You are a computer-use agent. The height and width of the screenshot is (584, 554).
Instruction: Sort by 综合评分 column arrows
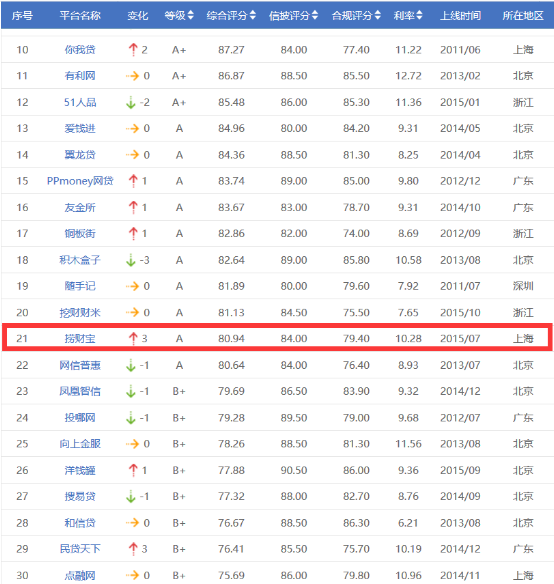point(253,15)
